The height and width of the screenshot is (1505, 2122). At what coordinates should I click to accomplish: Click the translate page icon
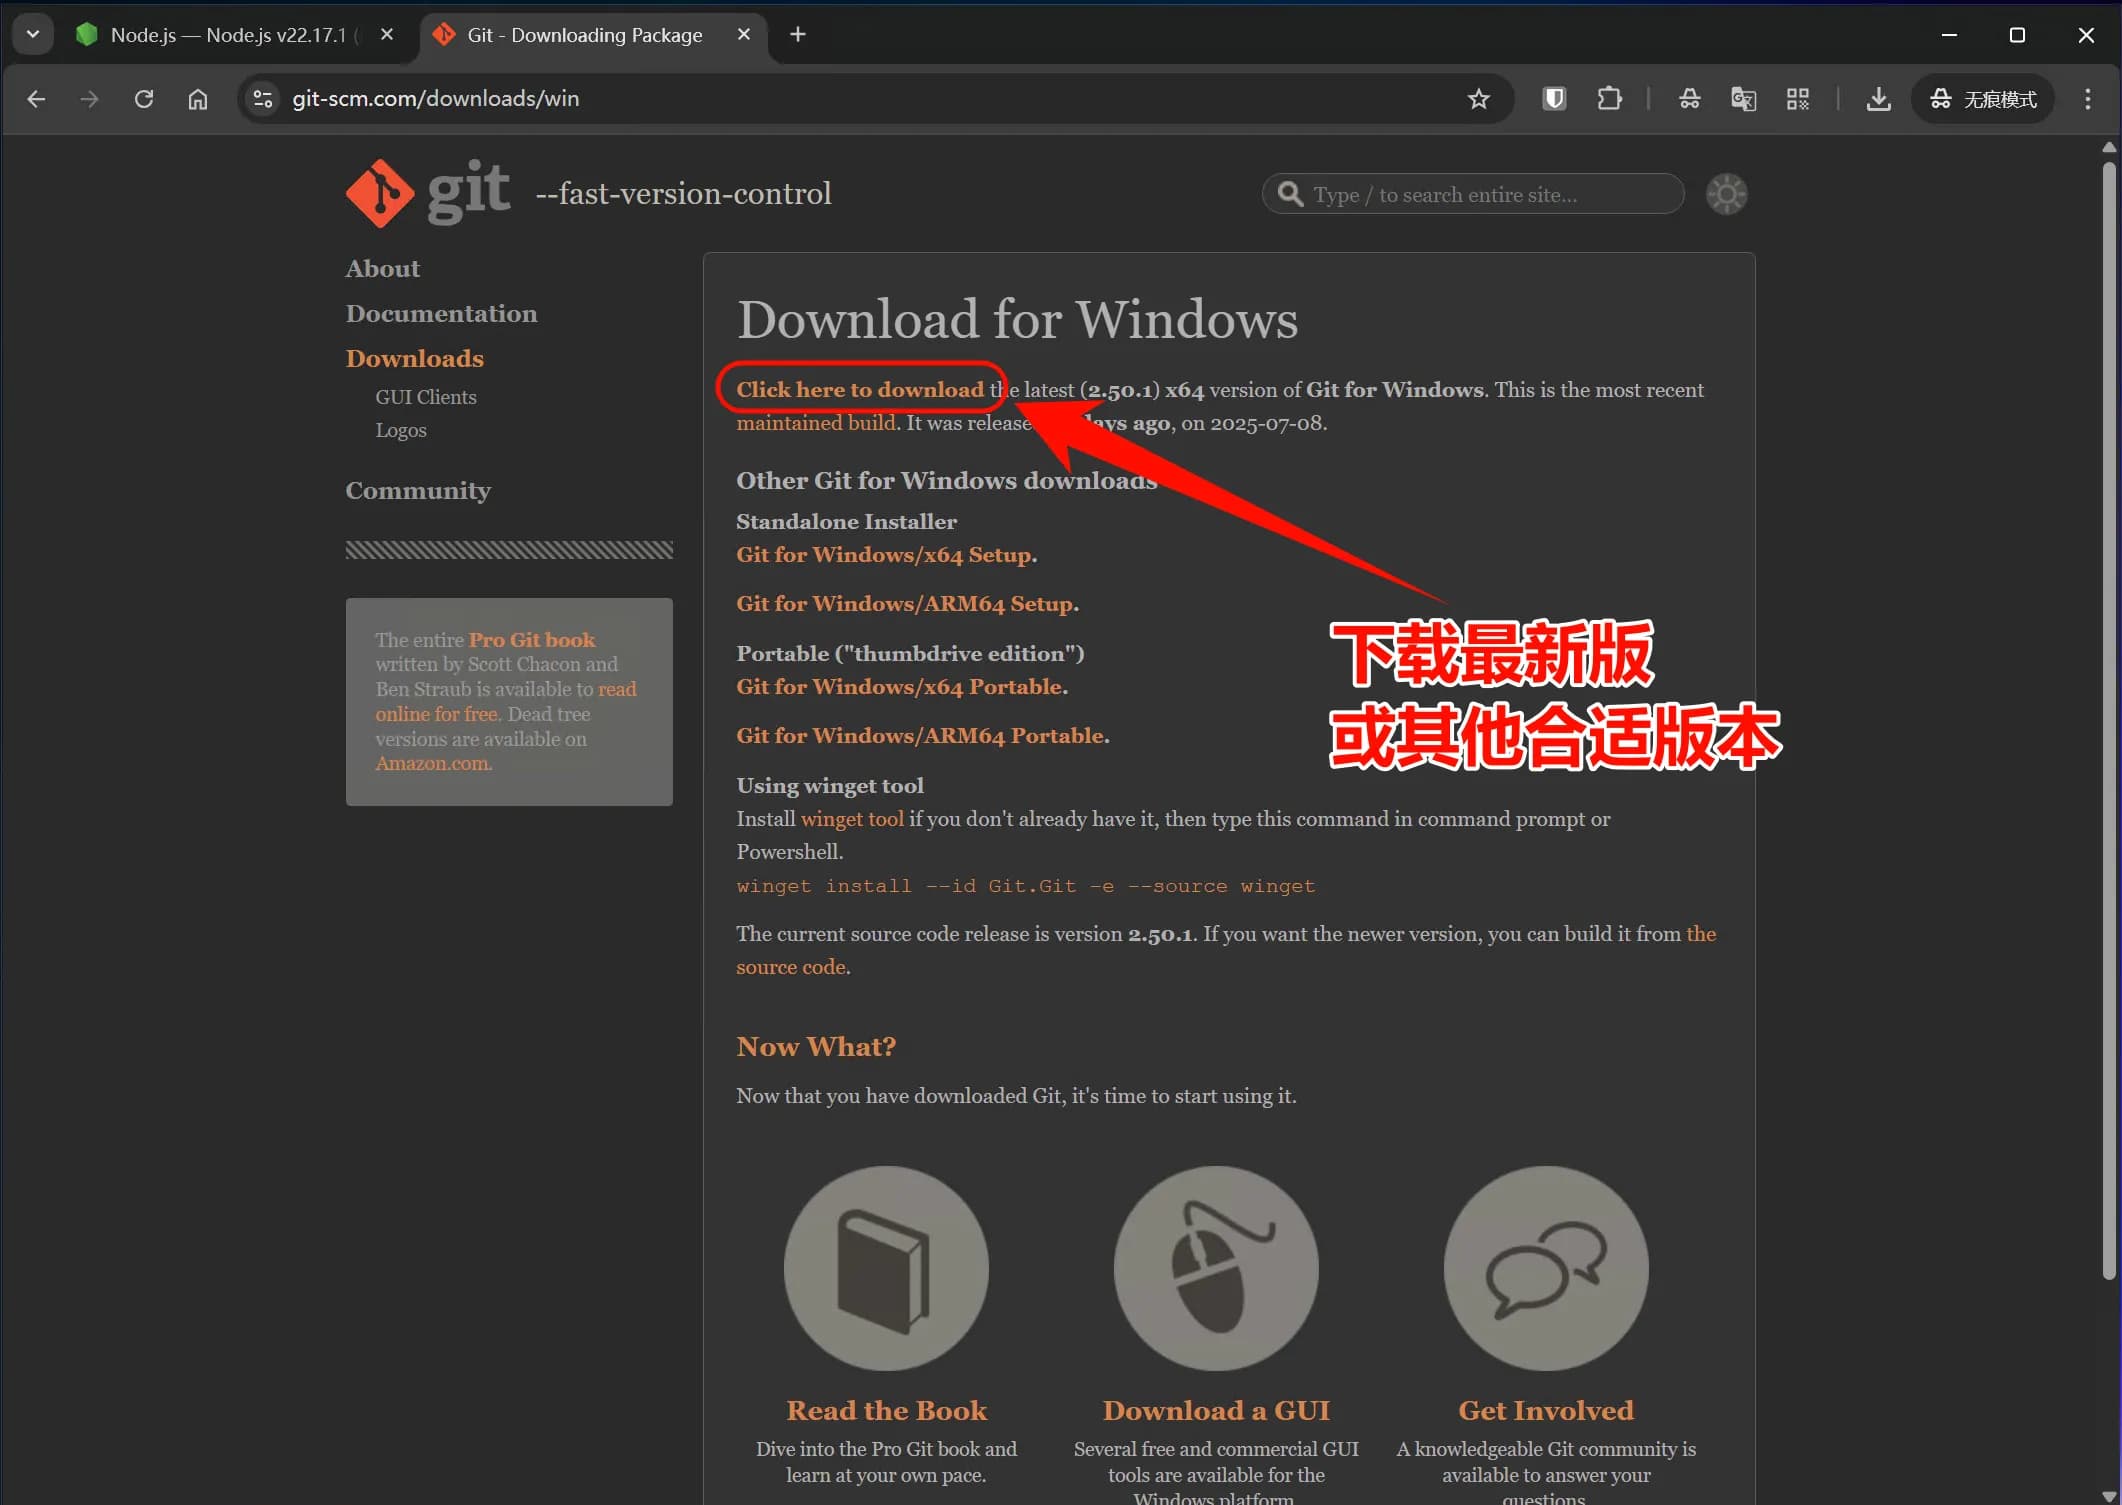click(x=1743, y=99)
